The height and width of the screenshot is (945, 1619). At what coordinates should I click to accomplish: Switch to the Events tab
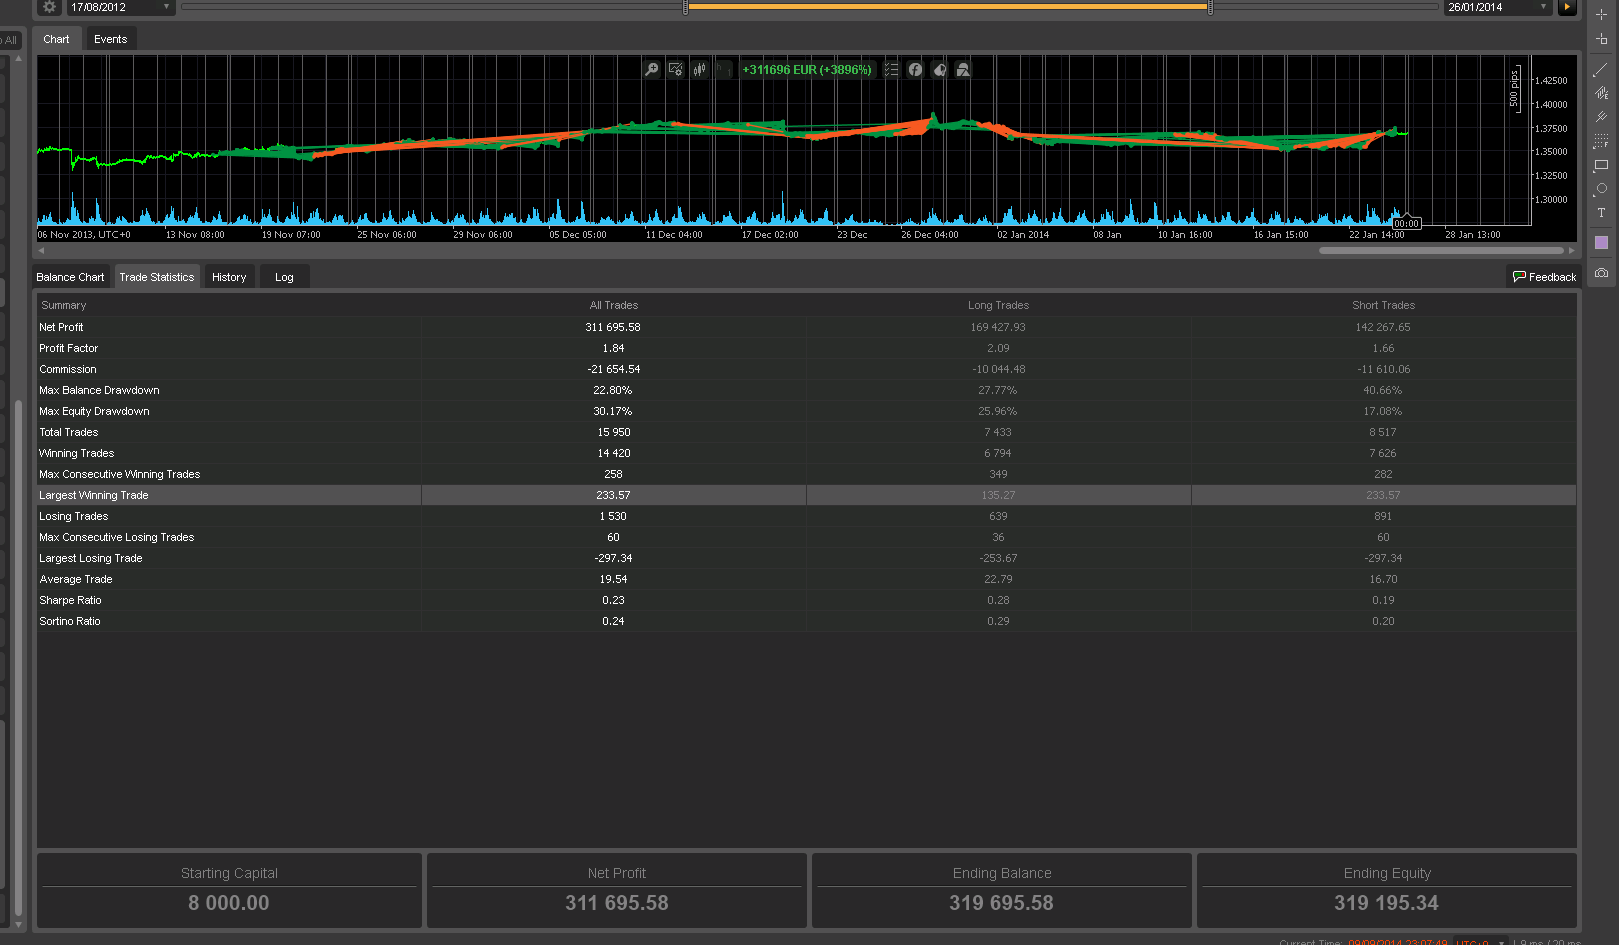(110, 39)
